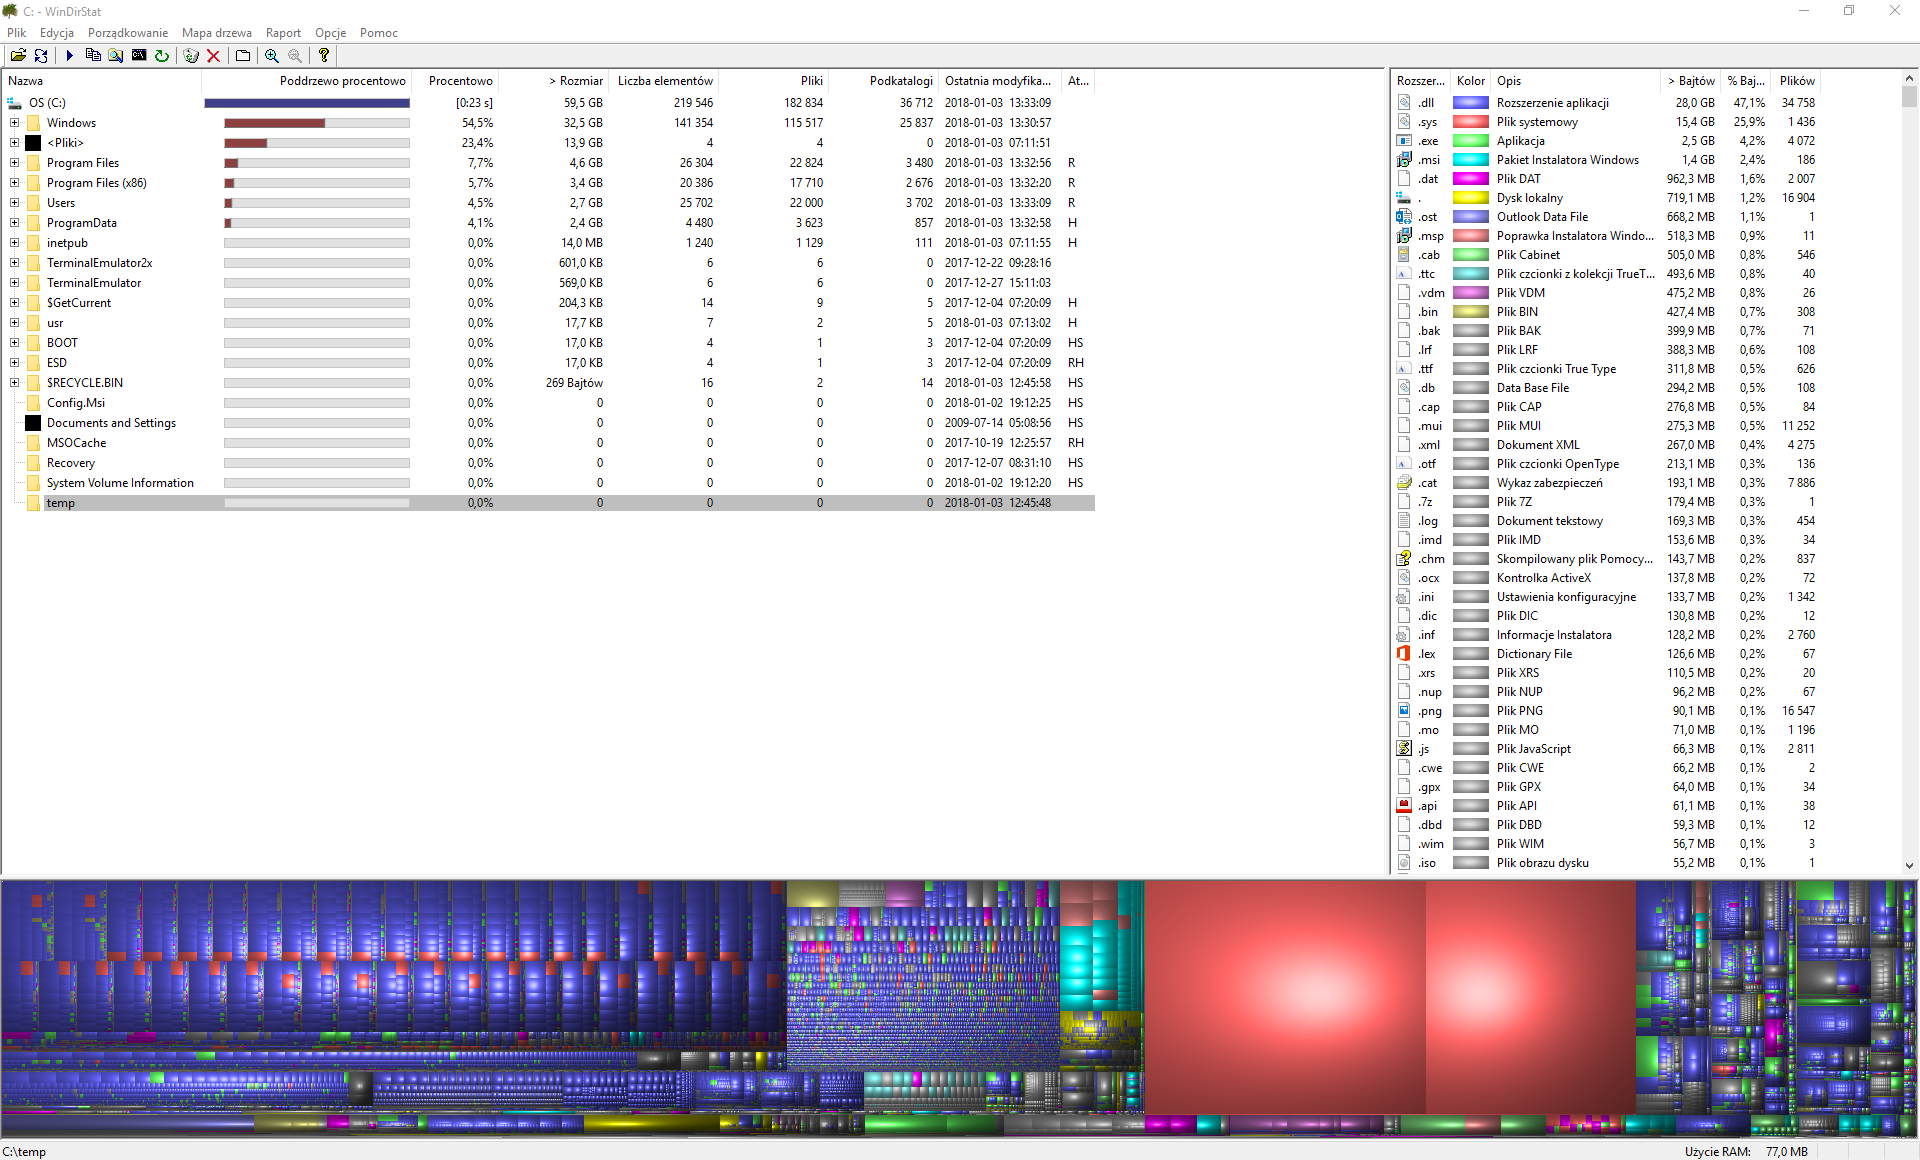Click the Zoom out magnifier icon
Screen dimensions: 1920x1160
pos(295,56)
